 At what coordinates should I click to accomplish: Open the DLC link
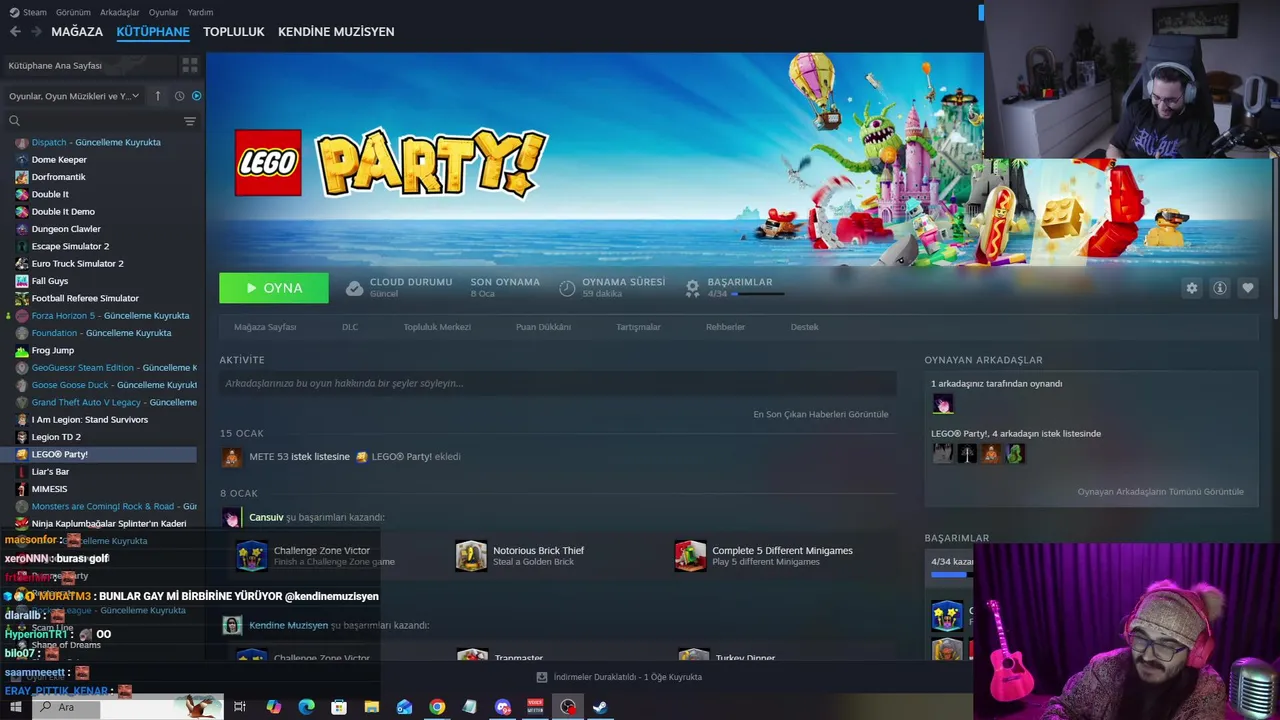tap(350, 327)
